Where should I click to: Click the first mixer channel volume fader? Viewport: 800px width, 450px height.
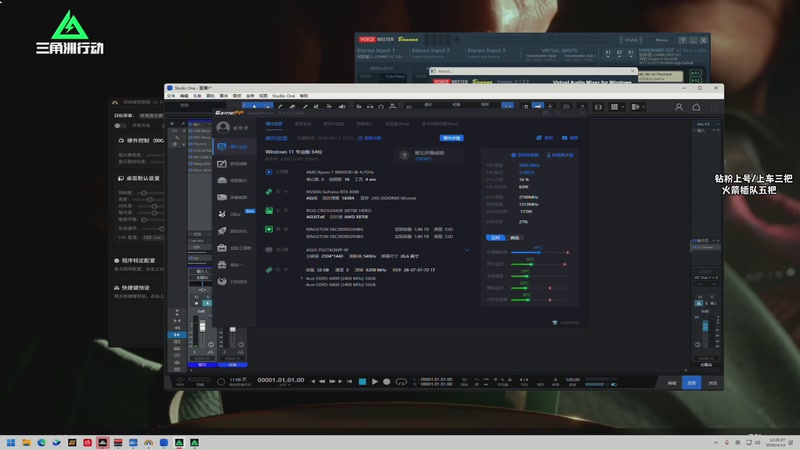point(202,327)
